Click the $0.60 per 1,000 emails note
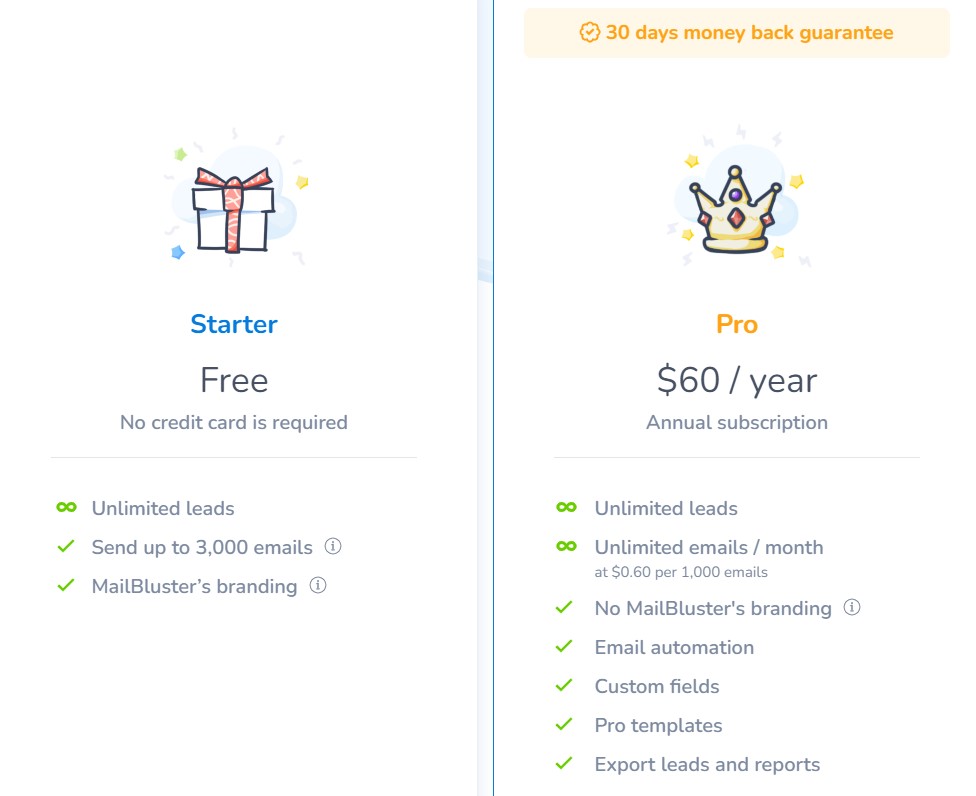This screenshot has height=796, width=976. pyautogui.click(x=681, y=572)
